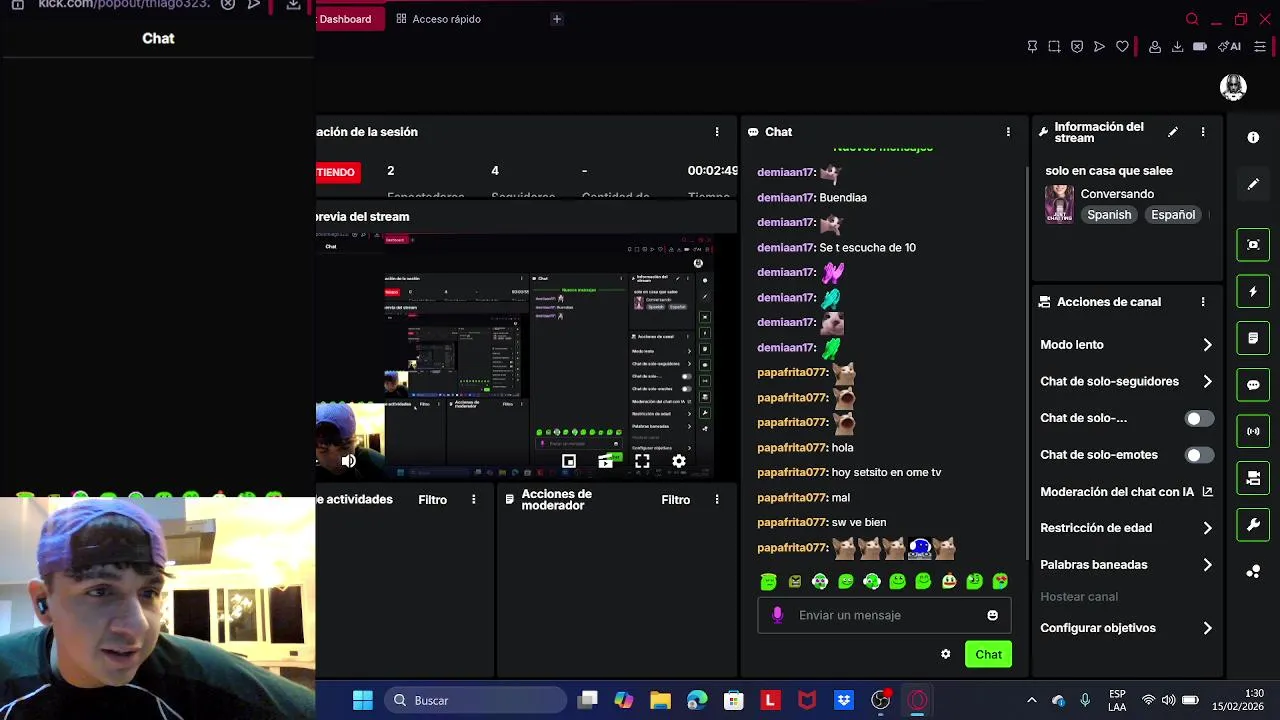Mute the stream preview audio
The image size is (1280, 720).
(x=348, y=461)
